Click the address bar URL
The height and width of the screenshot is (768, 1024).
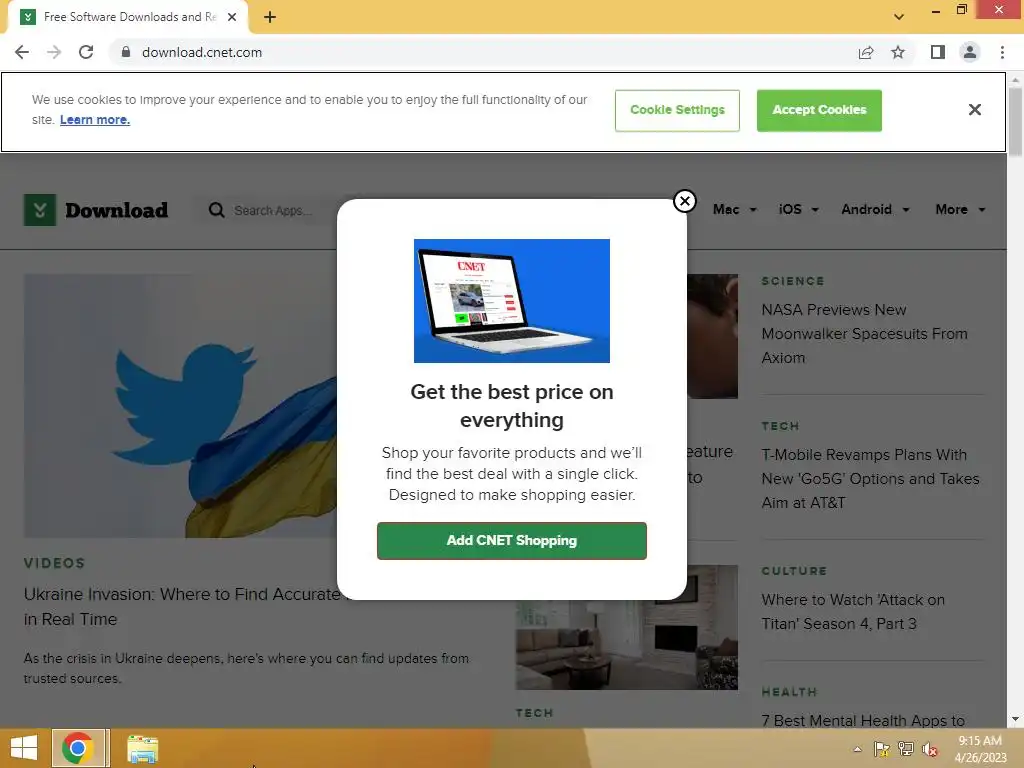202,52
